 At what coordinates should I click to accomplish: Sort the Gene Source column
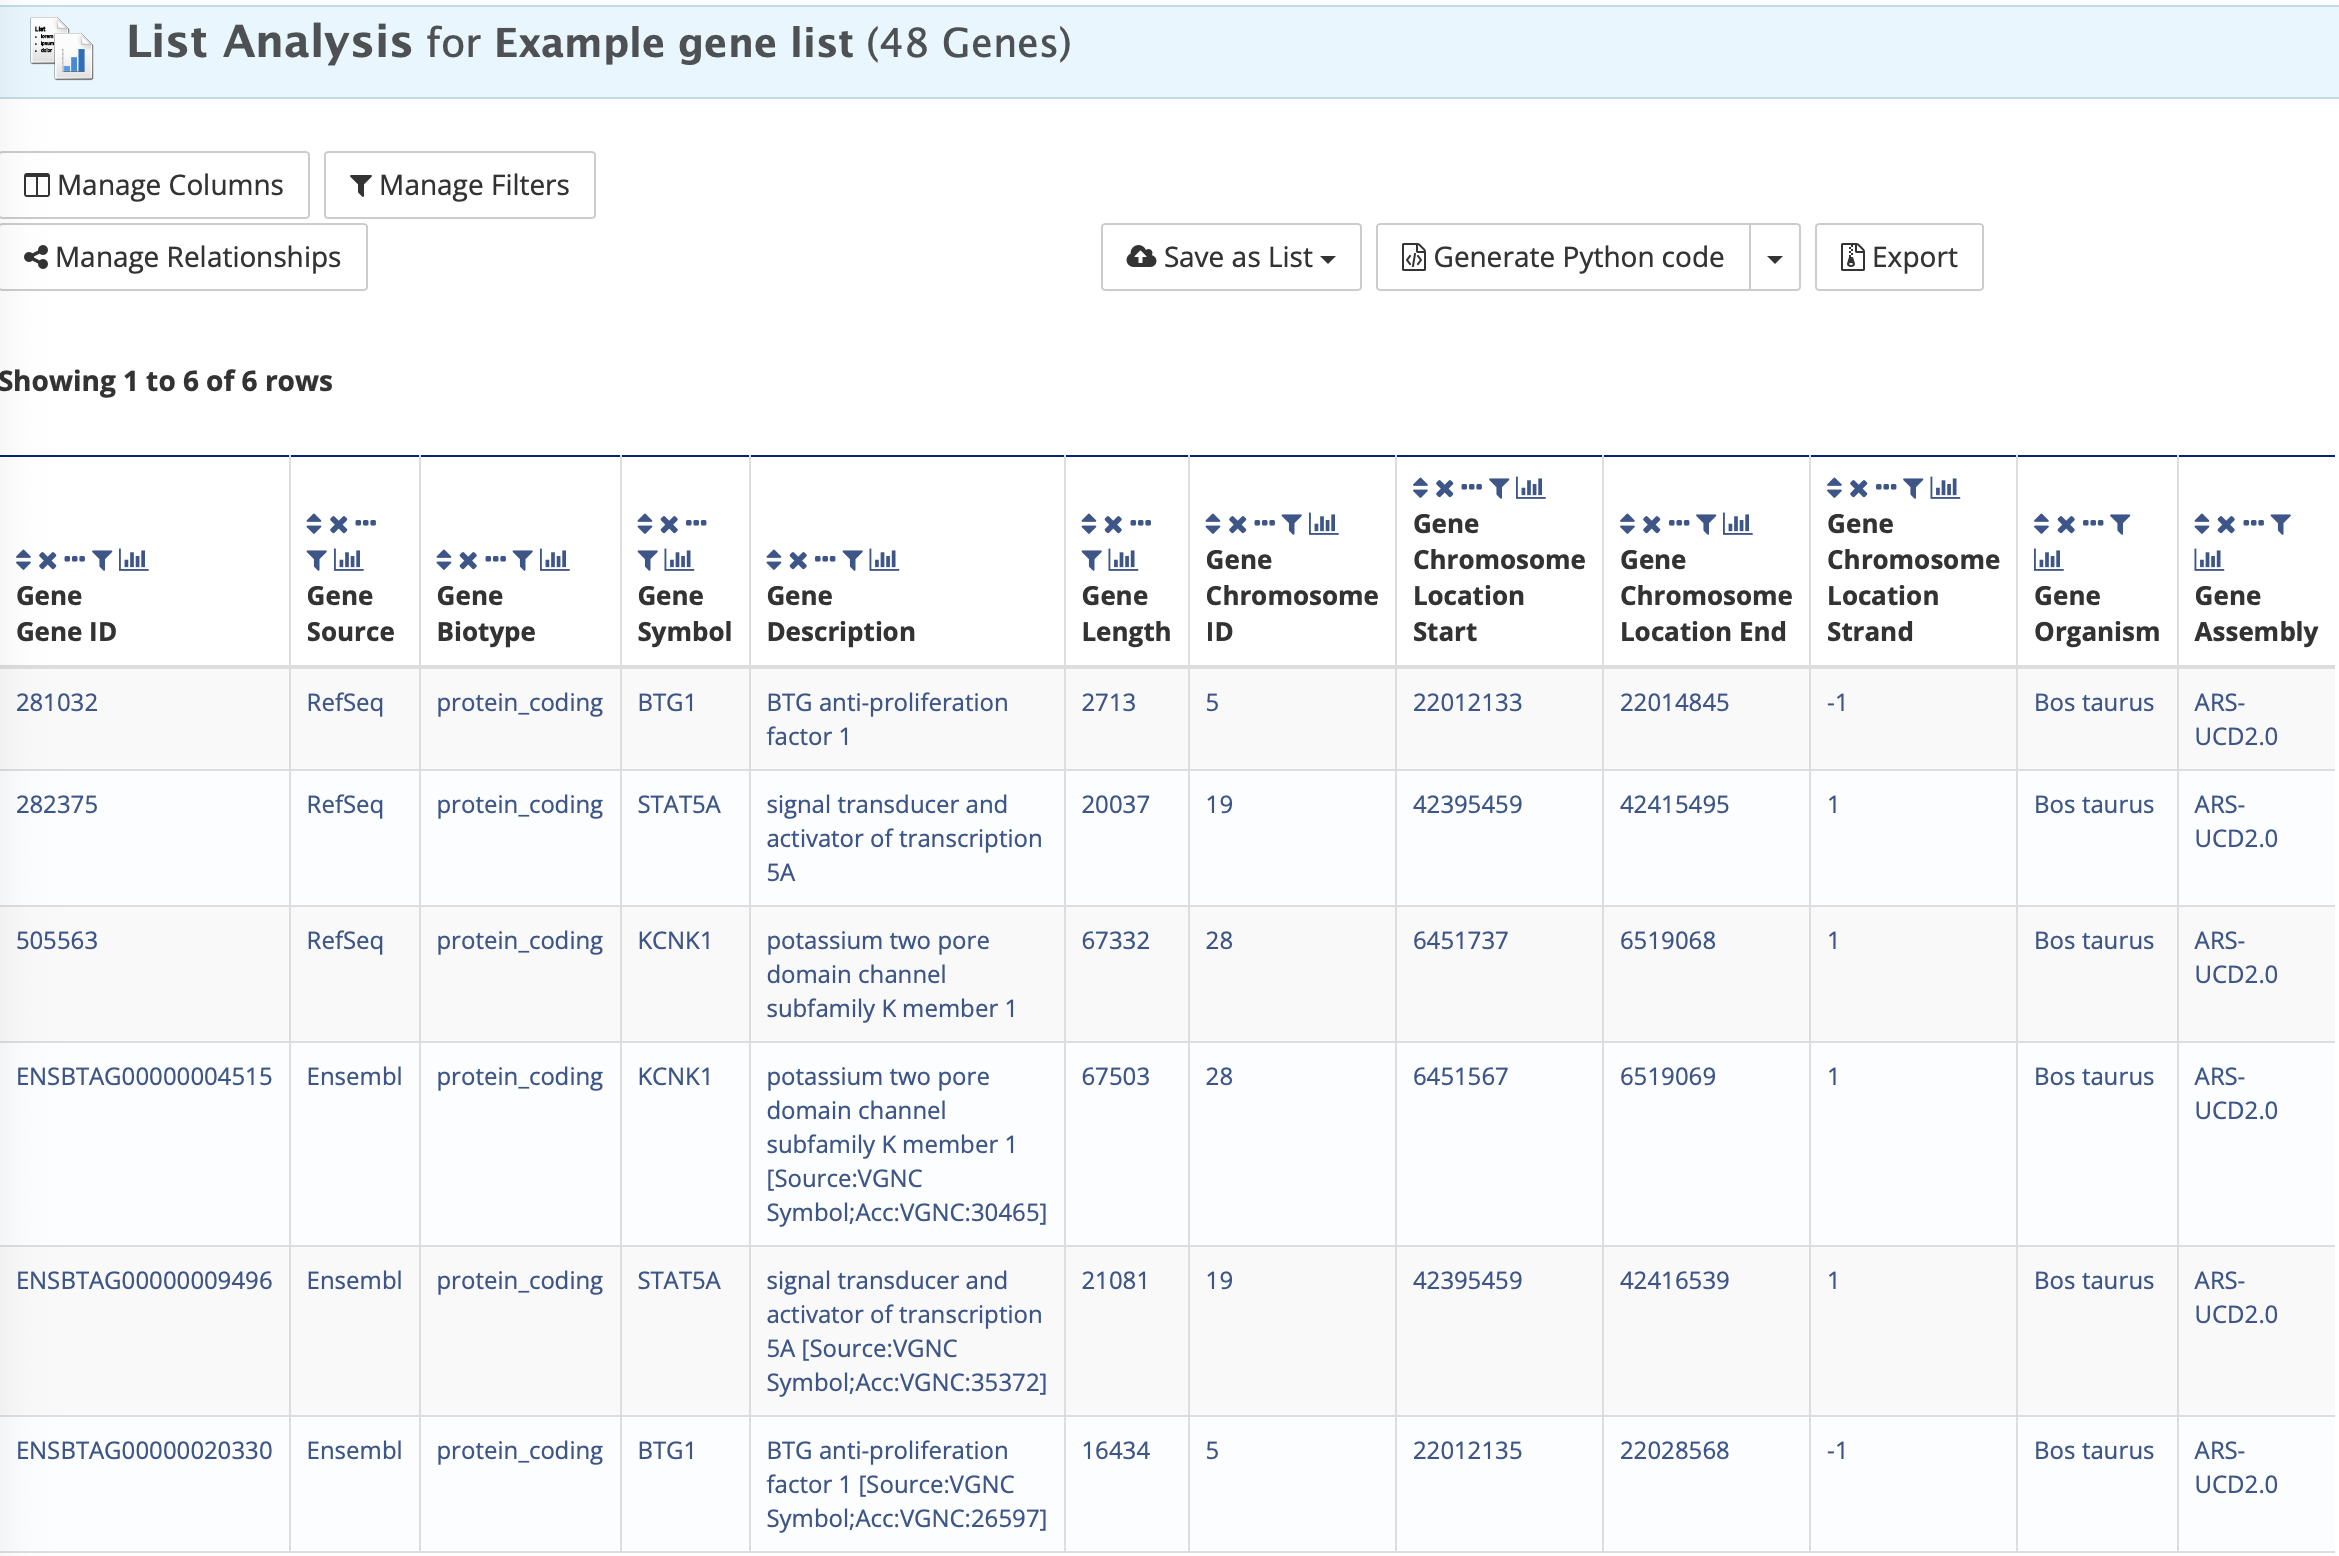(x=314, y=524)
